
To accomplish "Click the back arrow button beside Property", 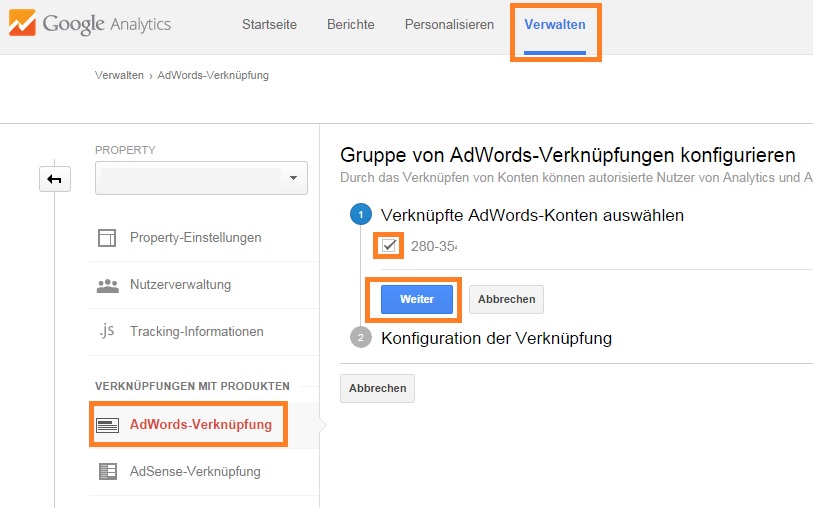I will coord(55,179).
